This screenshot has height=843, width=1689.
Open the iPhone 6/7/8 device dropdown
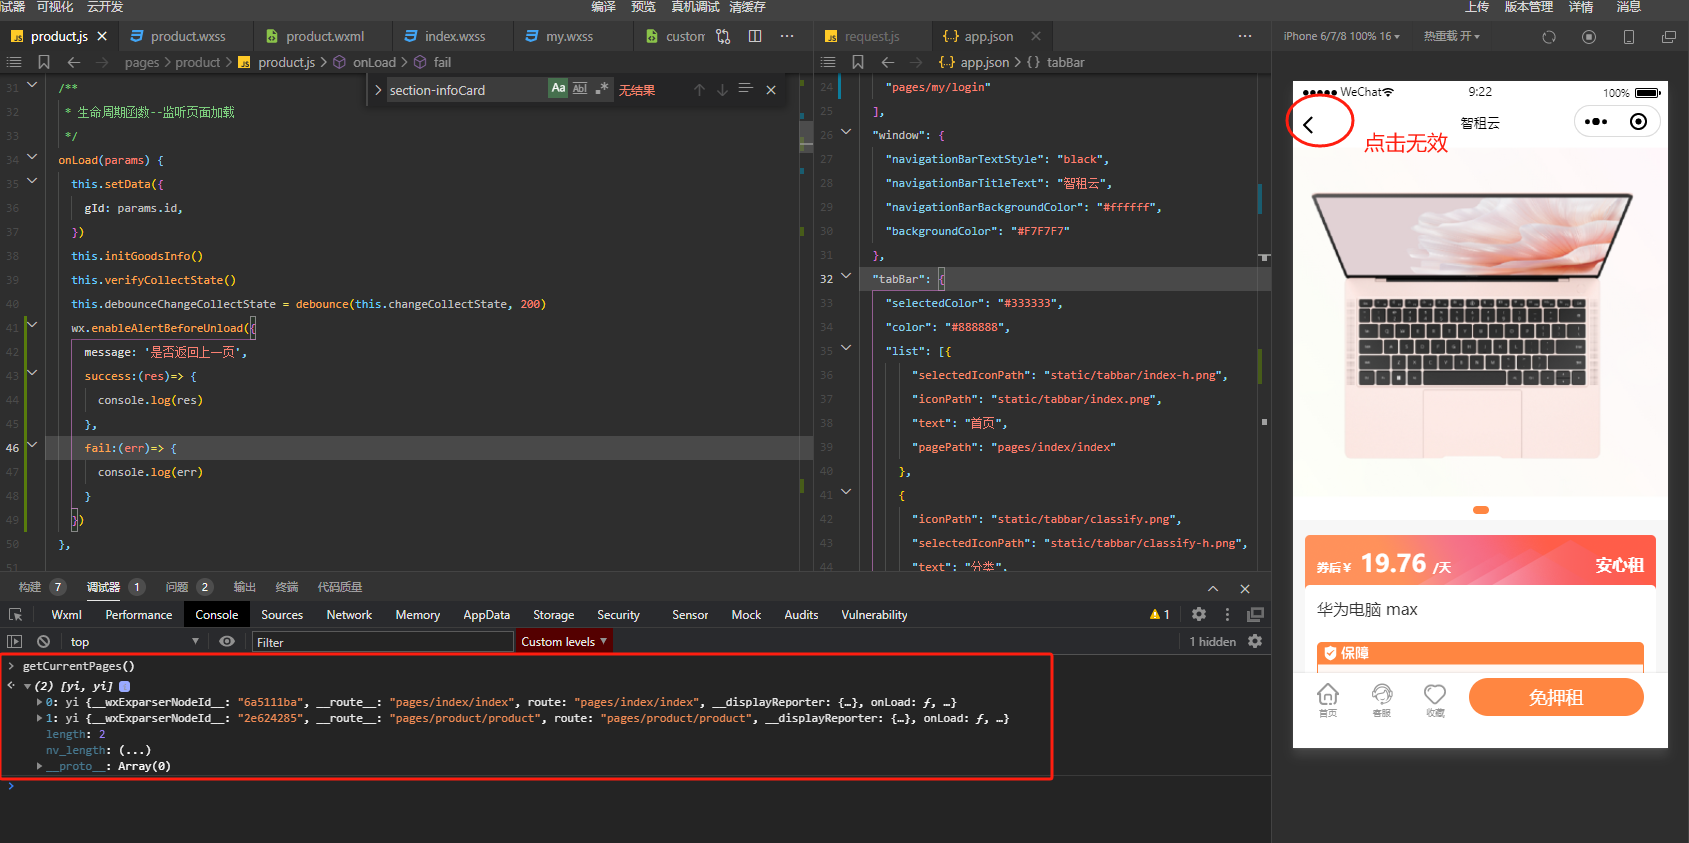point(1341,37)
